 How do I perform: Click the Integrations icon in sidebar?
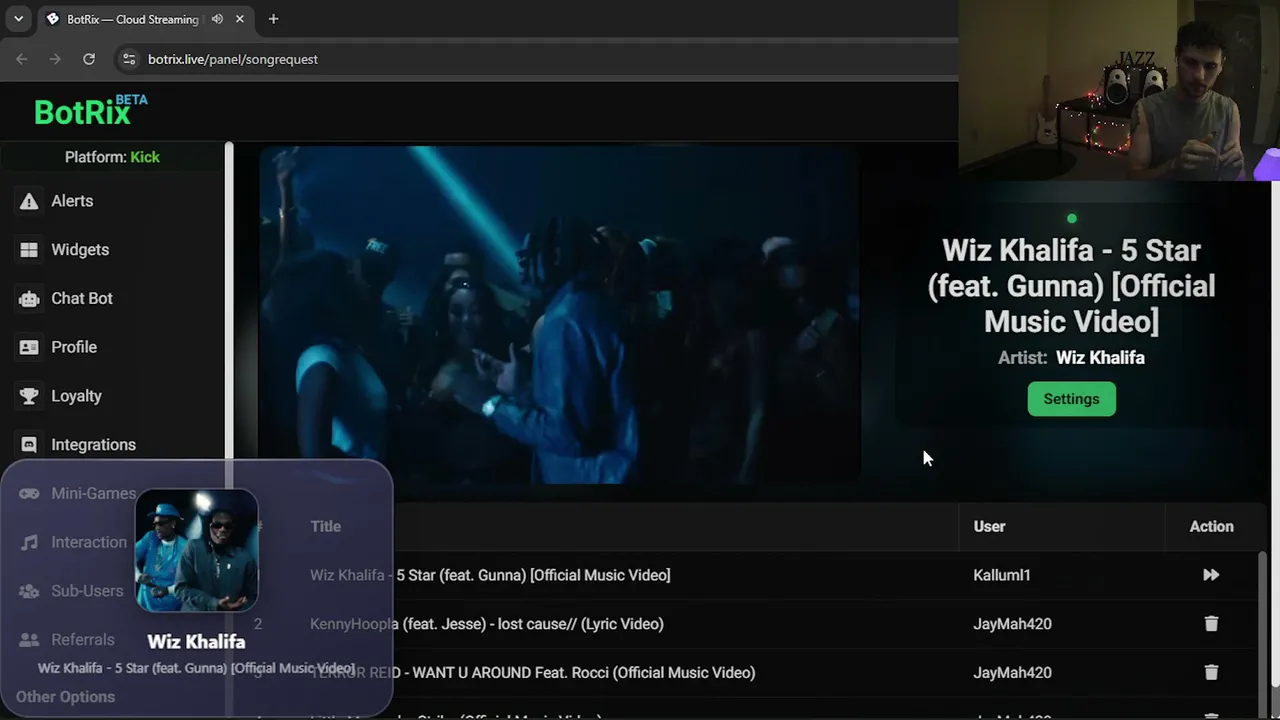pyautogui.click(x=29, y=445)
